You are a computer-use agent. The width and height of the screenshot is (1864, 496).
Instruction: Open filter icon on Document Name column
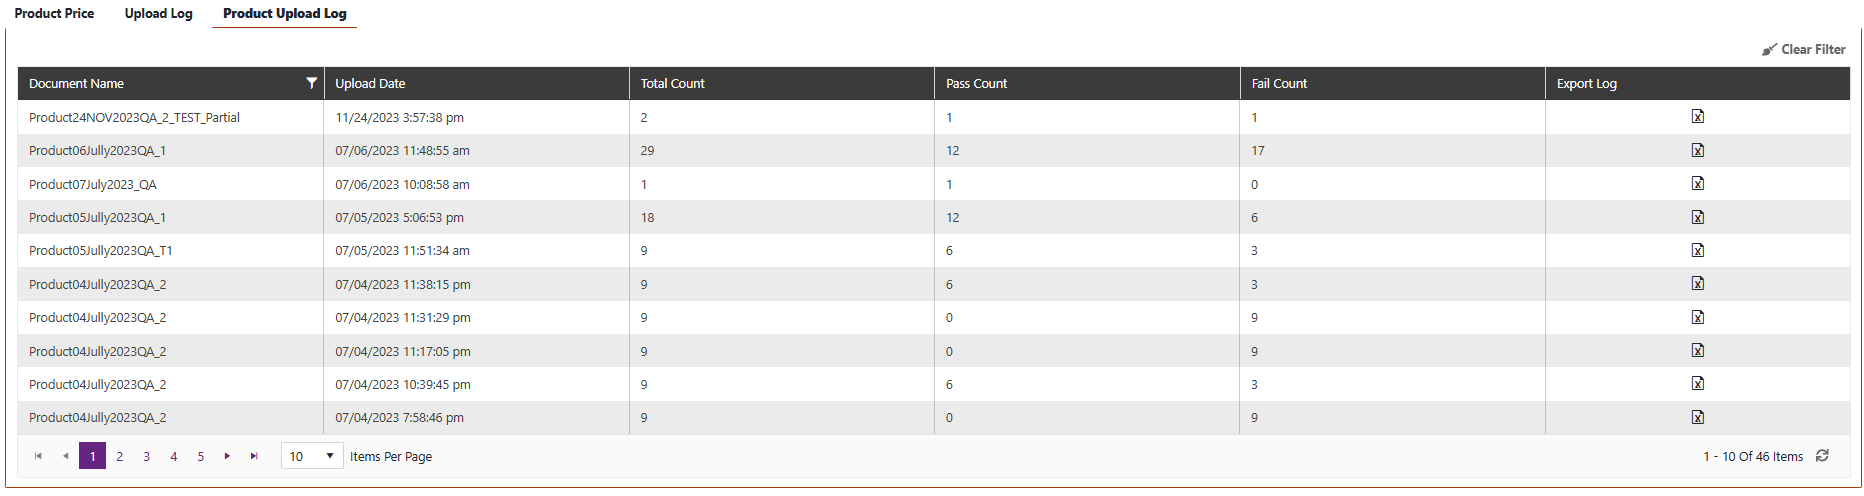point(311,83)
